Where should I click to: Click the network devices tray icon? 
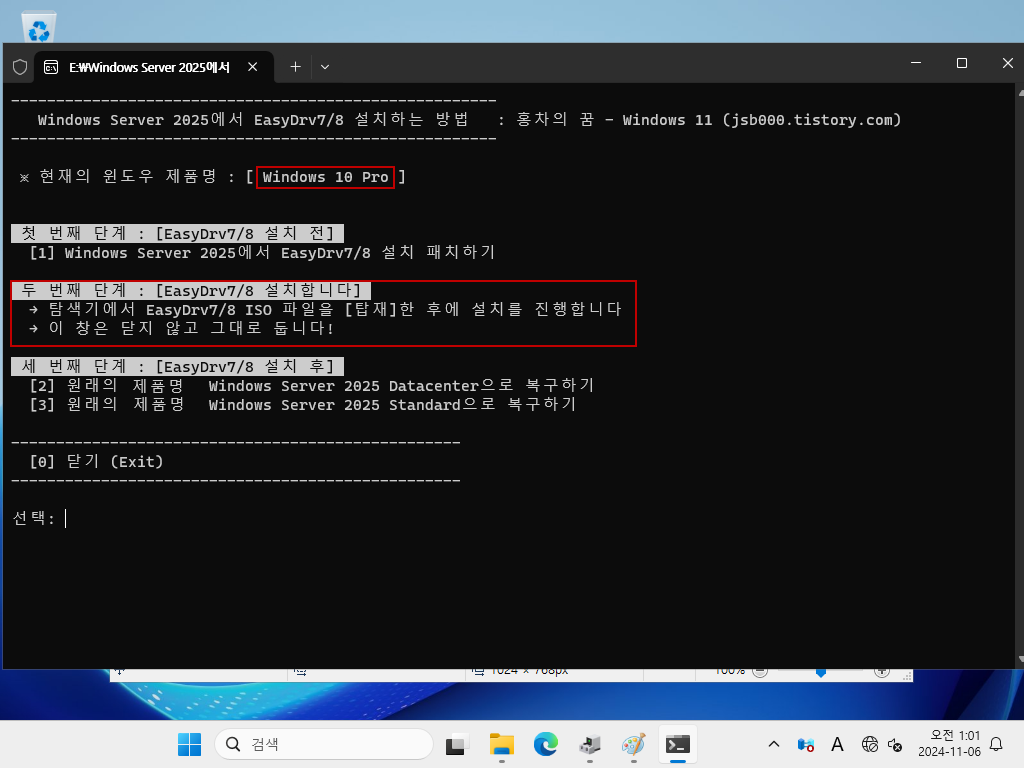[x=806, y=744]
